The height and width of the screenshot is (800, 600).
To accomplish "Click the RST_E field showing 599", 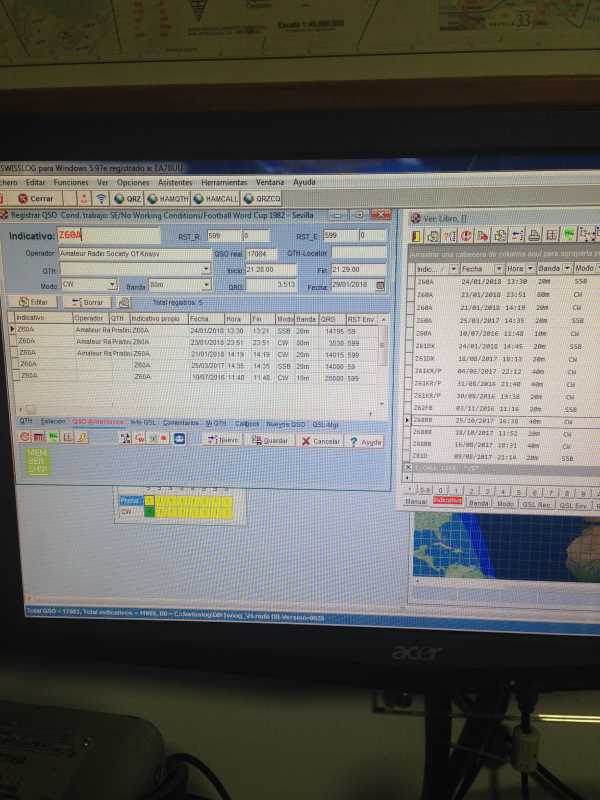I will point(340,236).
